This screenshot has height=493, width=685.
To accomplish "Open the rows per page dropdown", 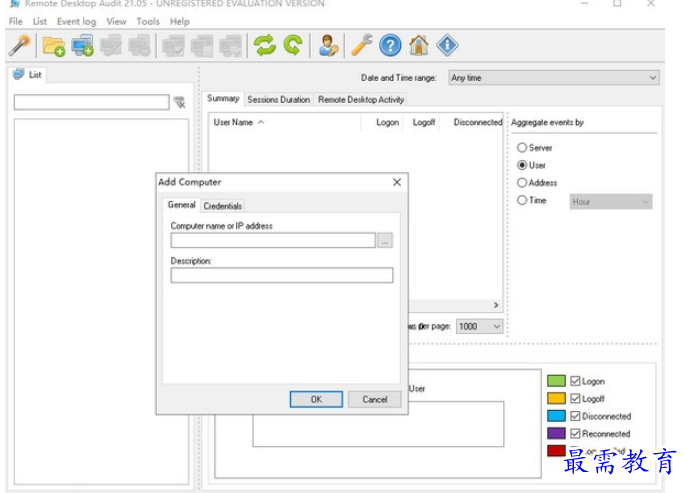I will [479, 326].
